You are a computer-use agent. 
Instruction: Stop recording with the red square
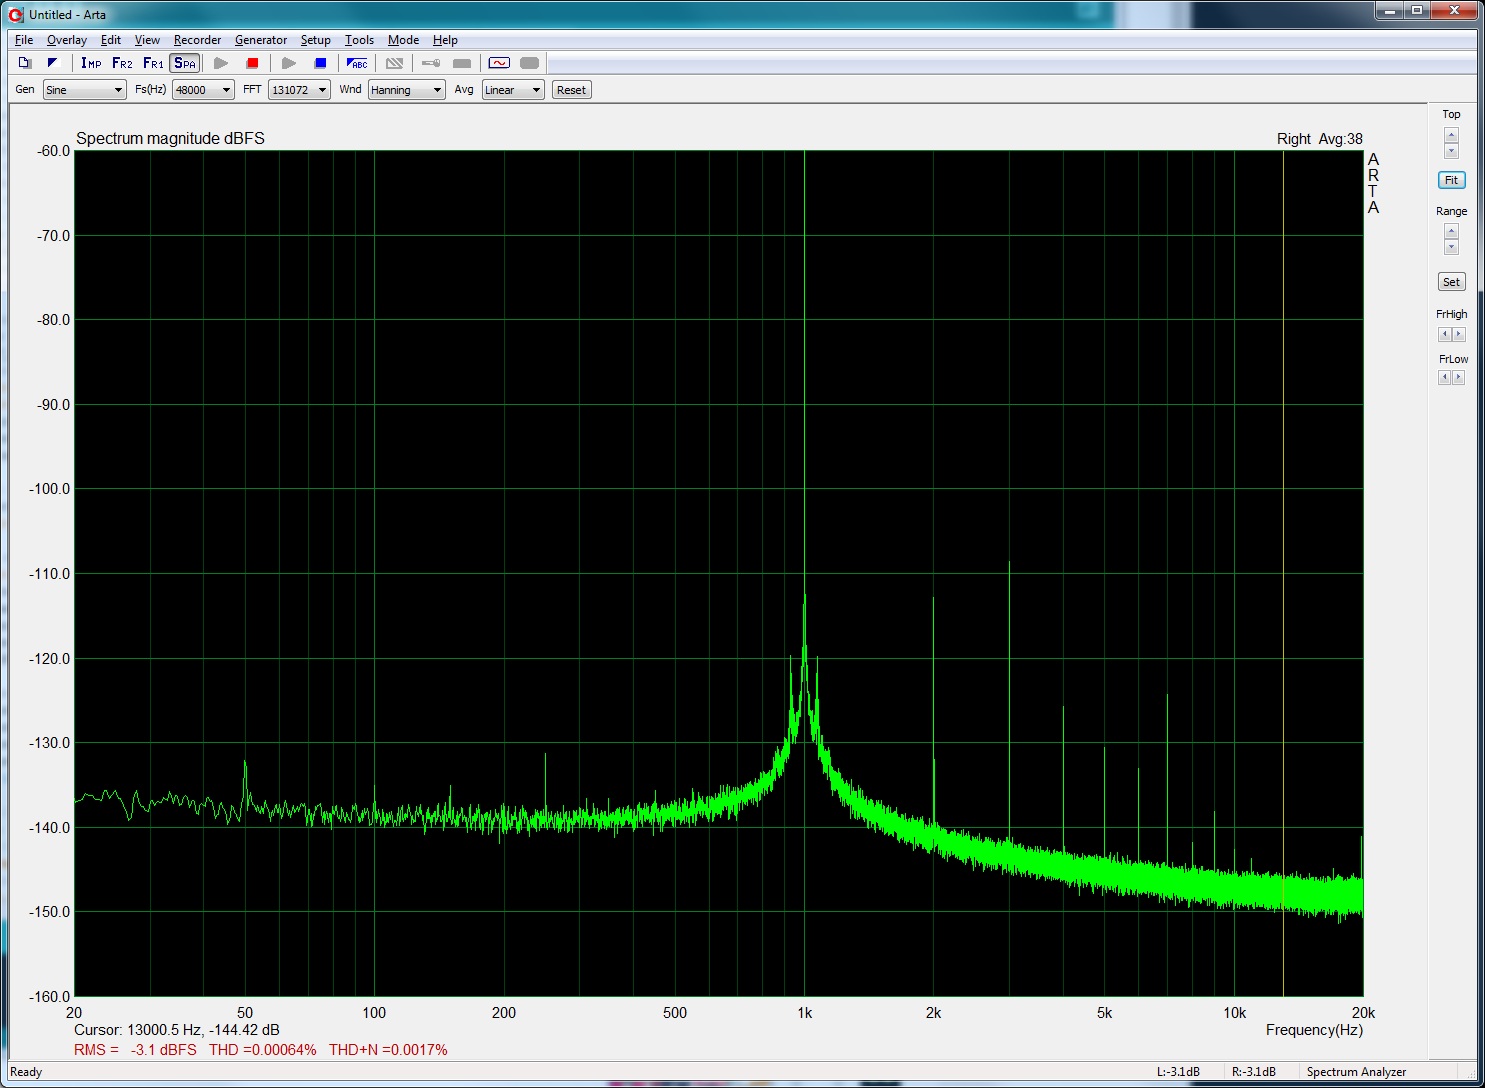(252, 63)
